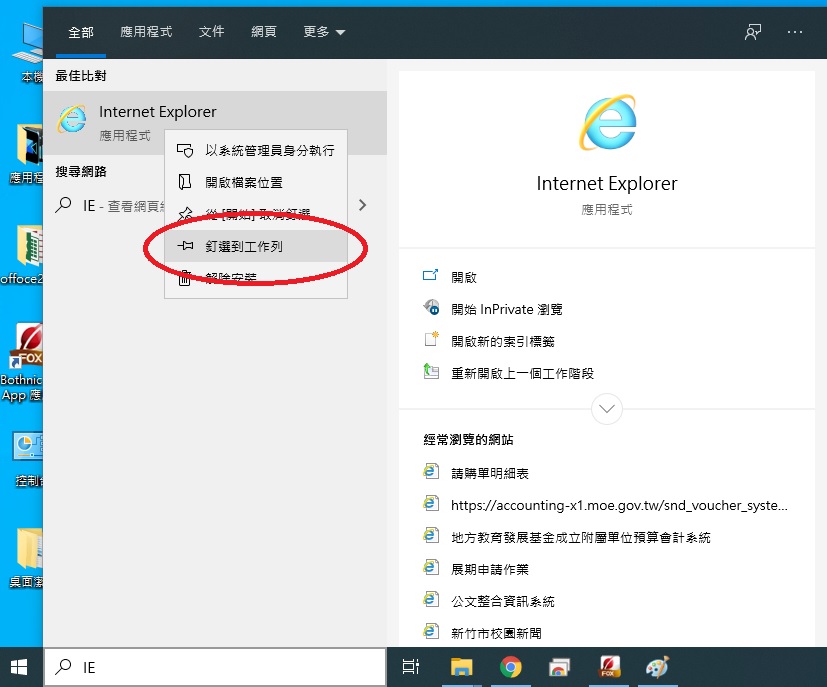The image size is (827, 687).
Task: Select Internet Explorer best match result
Action: 215,123
